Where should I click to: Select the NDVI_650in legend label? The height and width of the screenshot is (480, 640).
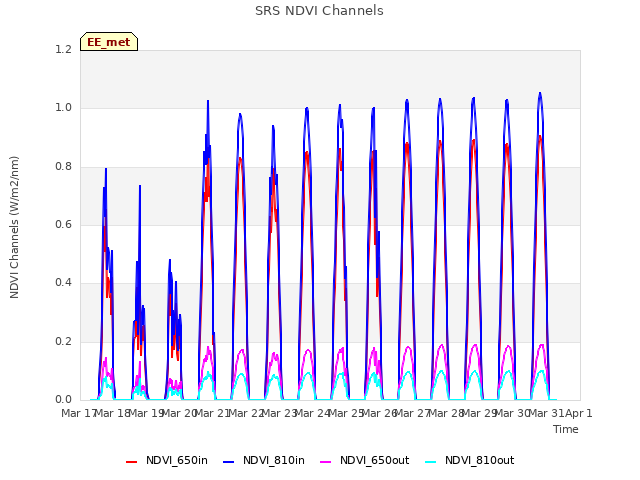click(177, 460)
